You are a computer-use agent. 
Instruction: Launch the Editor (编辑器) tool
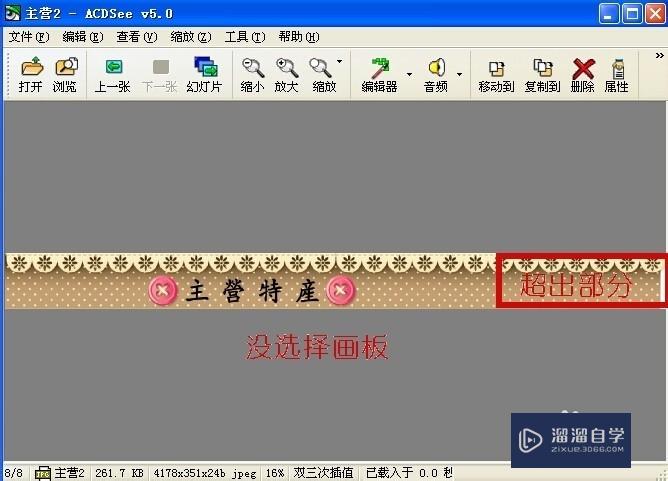[x=379, y=75]
